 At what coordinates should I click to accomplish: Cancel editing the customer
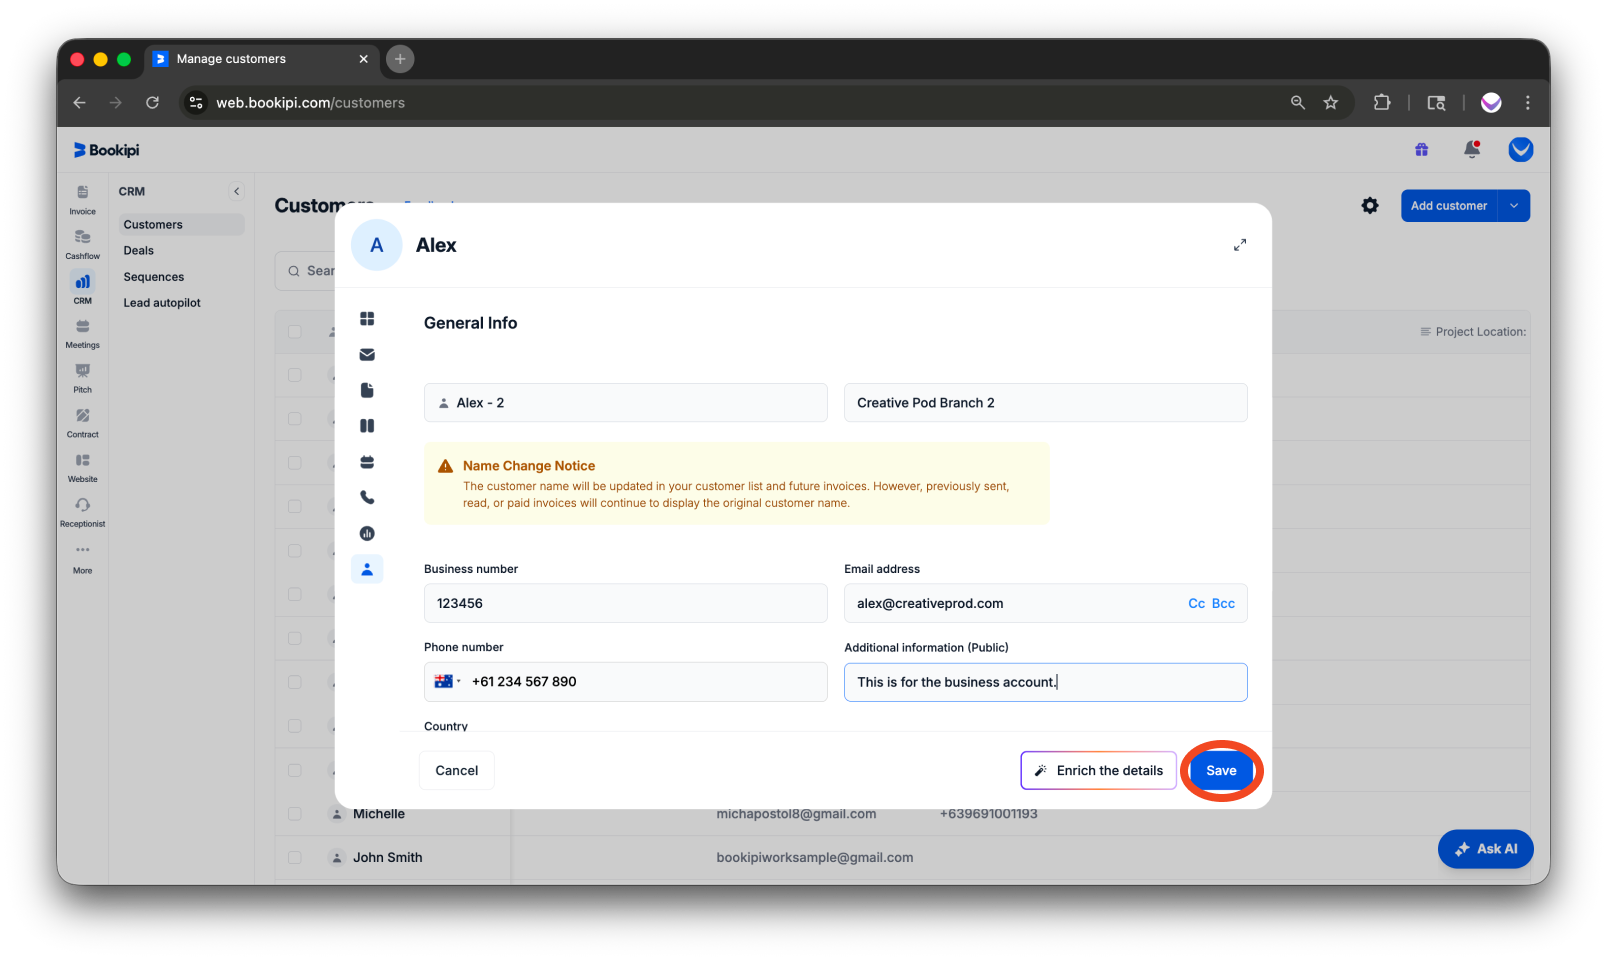pos(456,770)
